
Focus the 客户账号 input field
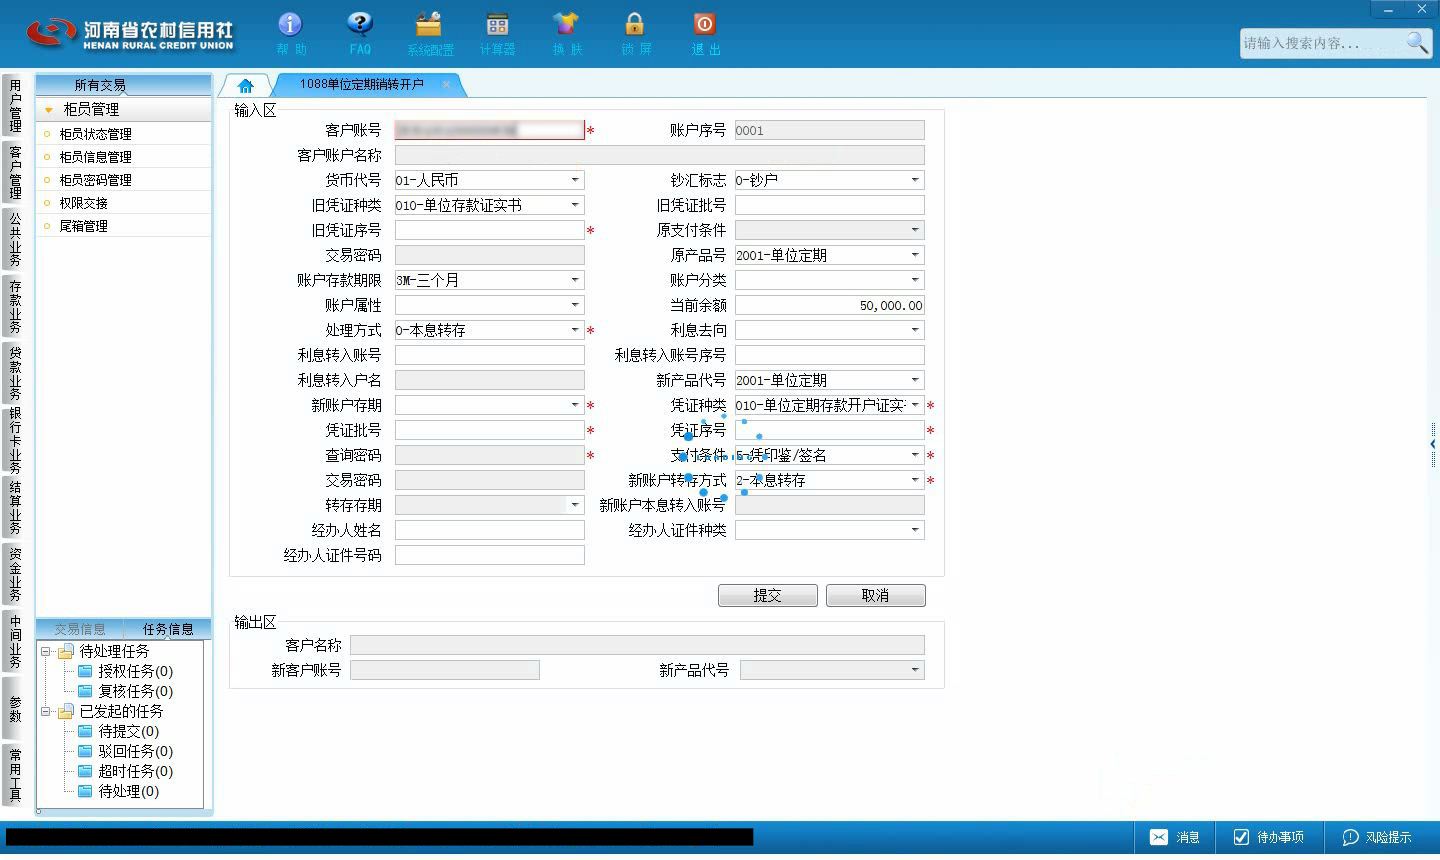click(x=489, y=130)
